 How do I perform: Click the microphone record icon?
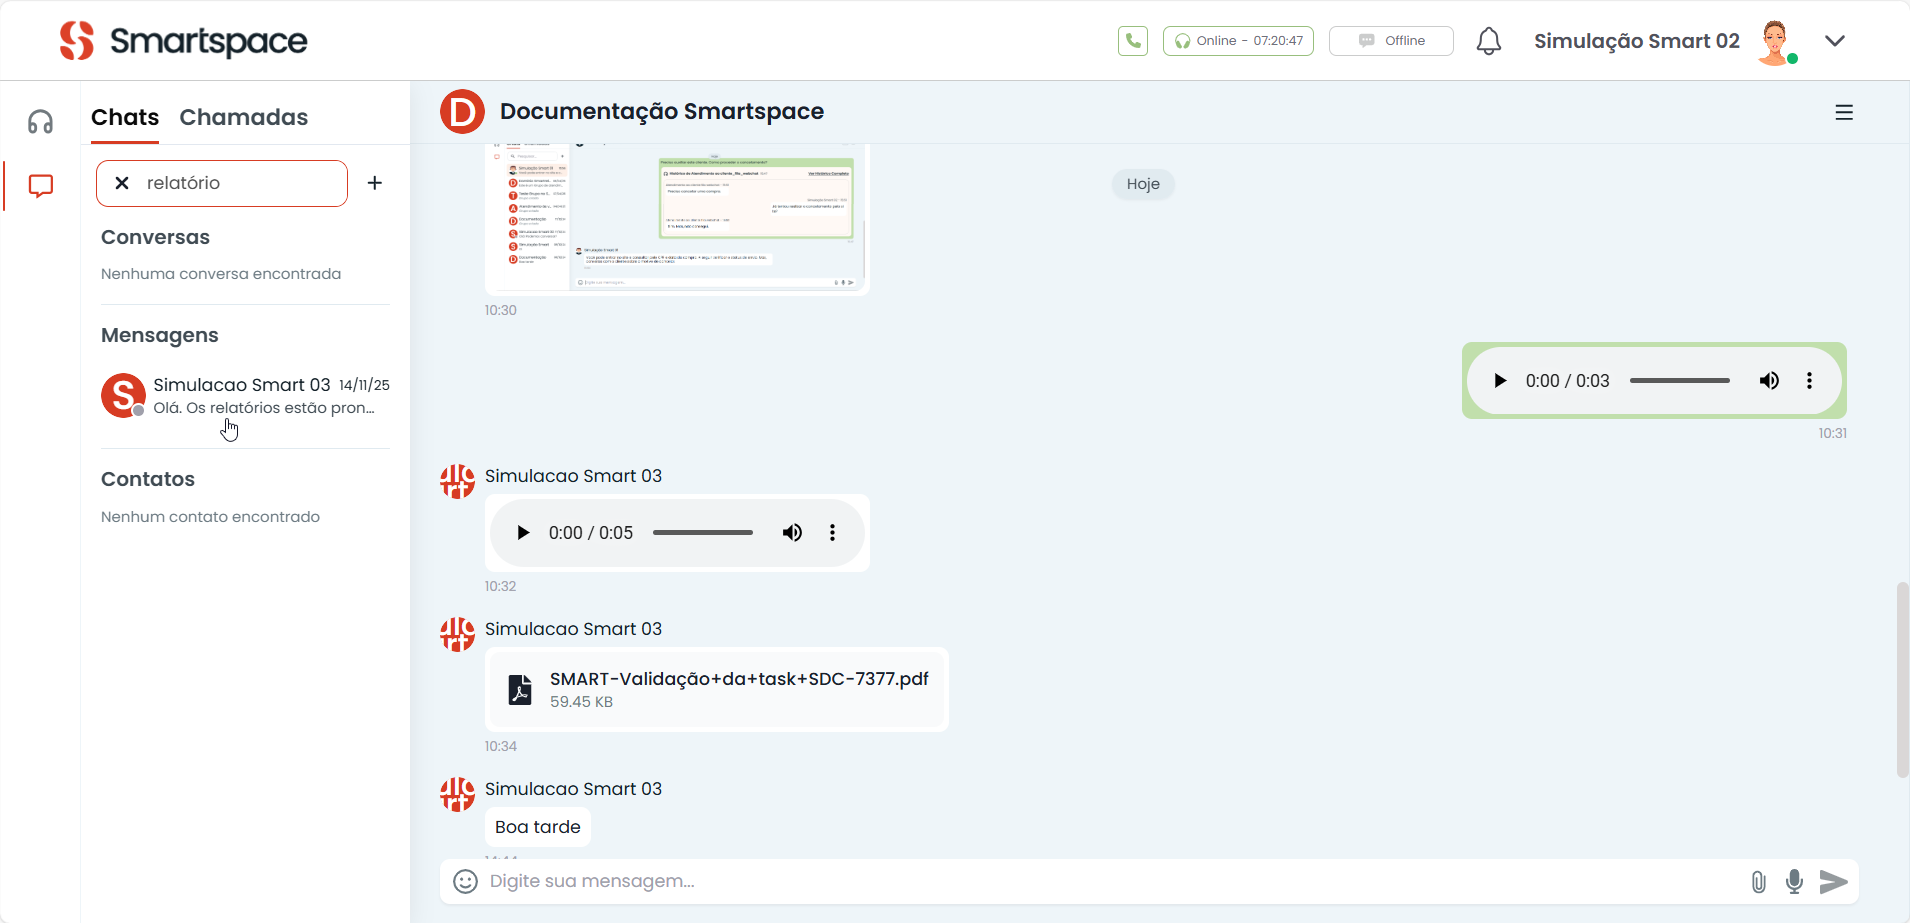click(x=1794, y=881)
